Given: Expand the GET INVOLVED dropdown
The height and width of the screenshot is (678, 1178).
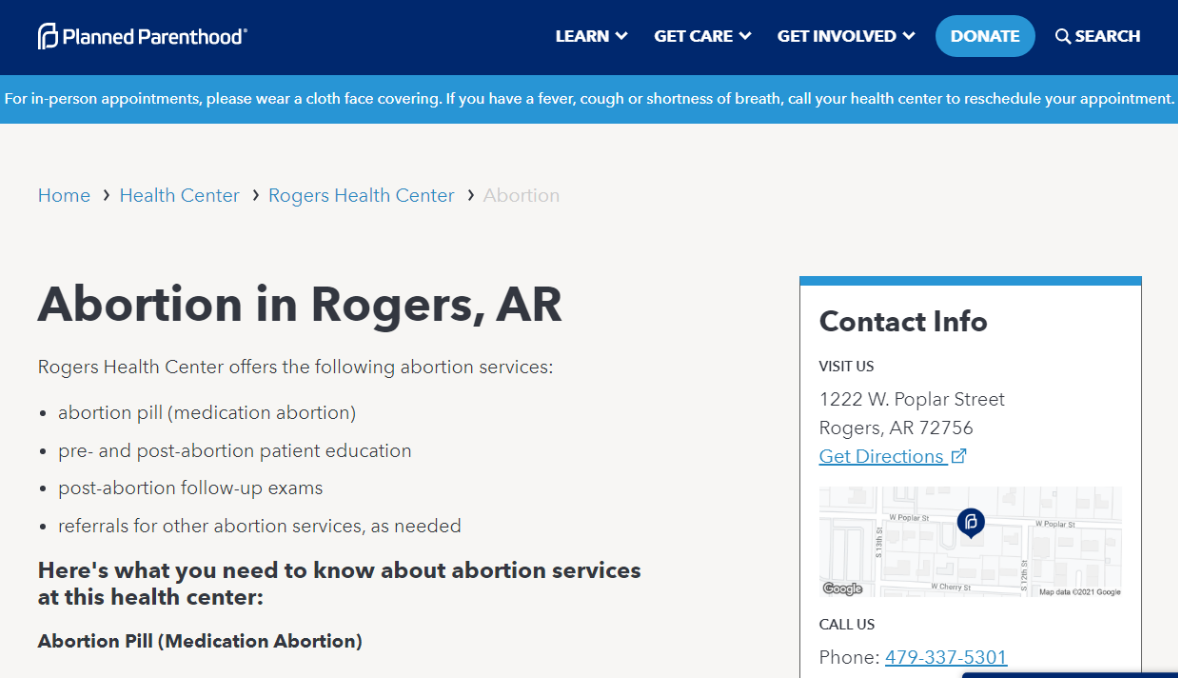Looking at the screenshot, I should (845, 35).
